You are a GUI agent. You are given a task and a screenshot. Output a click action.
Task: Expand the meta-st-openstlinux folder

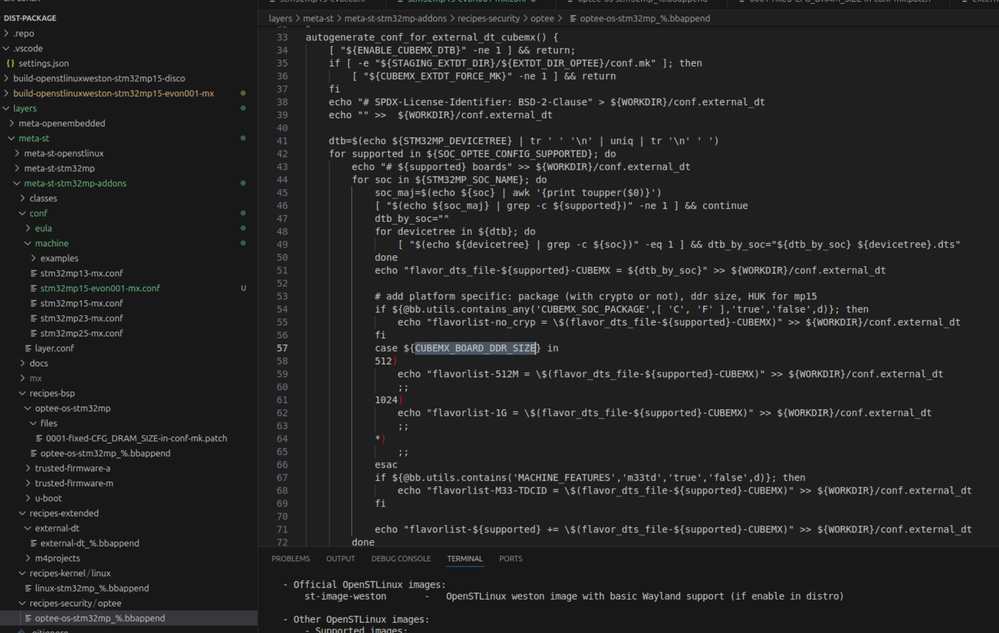click(x=17, y=153)
